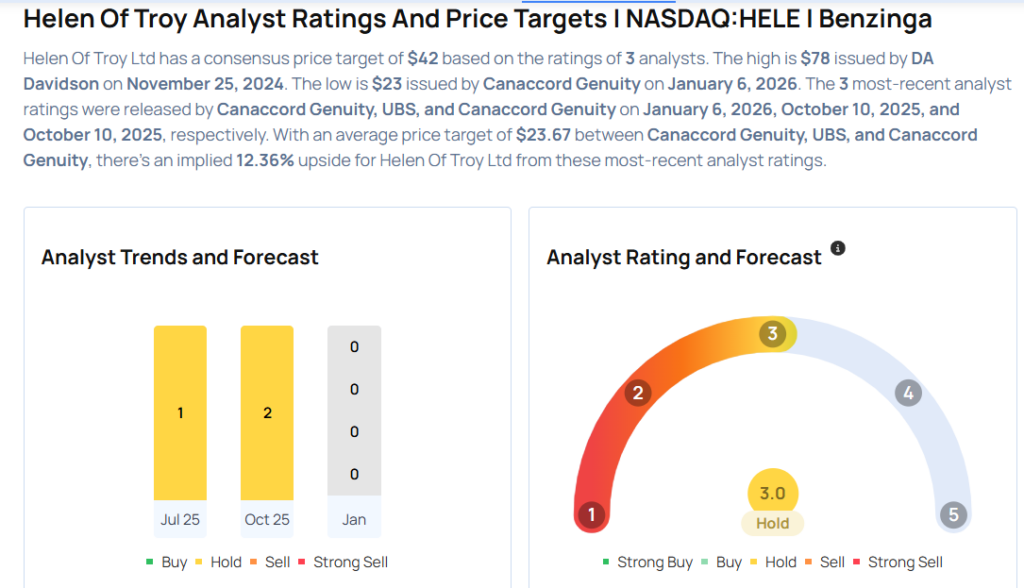Click the Hold badge below the 3.0 score
Screen dimensions: 1024x588
(x=772, y=523)
